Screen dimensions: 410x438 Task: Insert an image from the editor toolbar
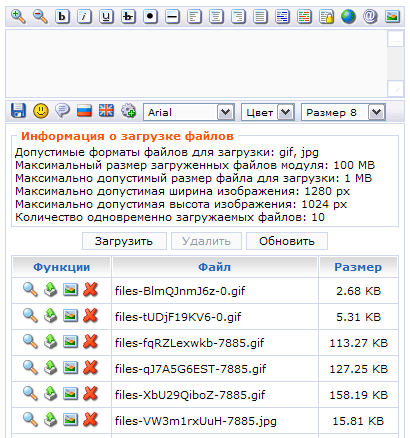click(x=392, y=16)
